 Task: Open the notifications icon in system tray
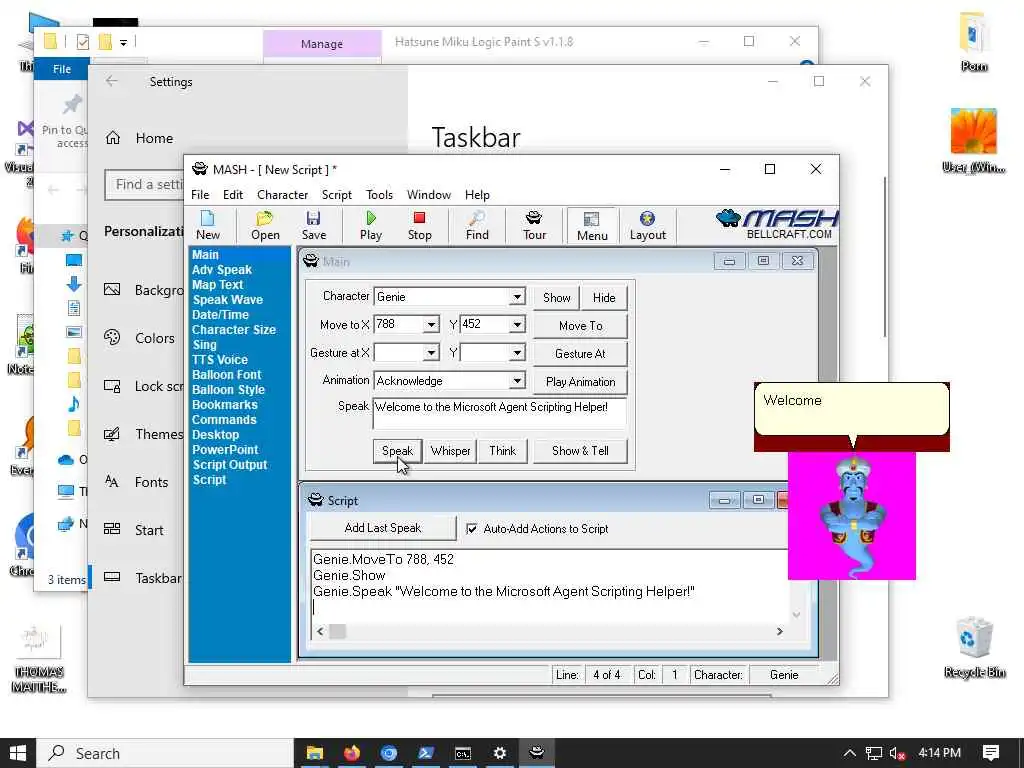(x=990, y=753)
